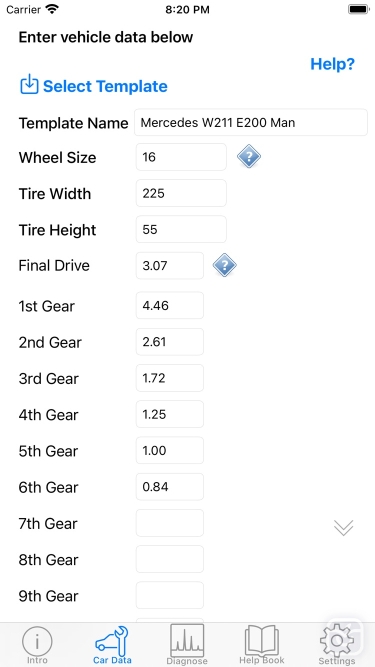Open the Intro info tab
Screen dimensions: 375x667
pos(37,645)
